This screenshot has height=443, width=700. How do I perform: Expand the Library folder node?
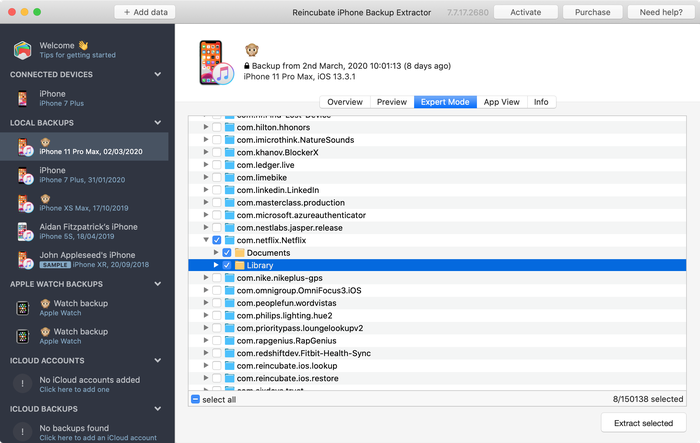[216, 265]
